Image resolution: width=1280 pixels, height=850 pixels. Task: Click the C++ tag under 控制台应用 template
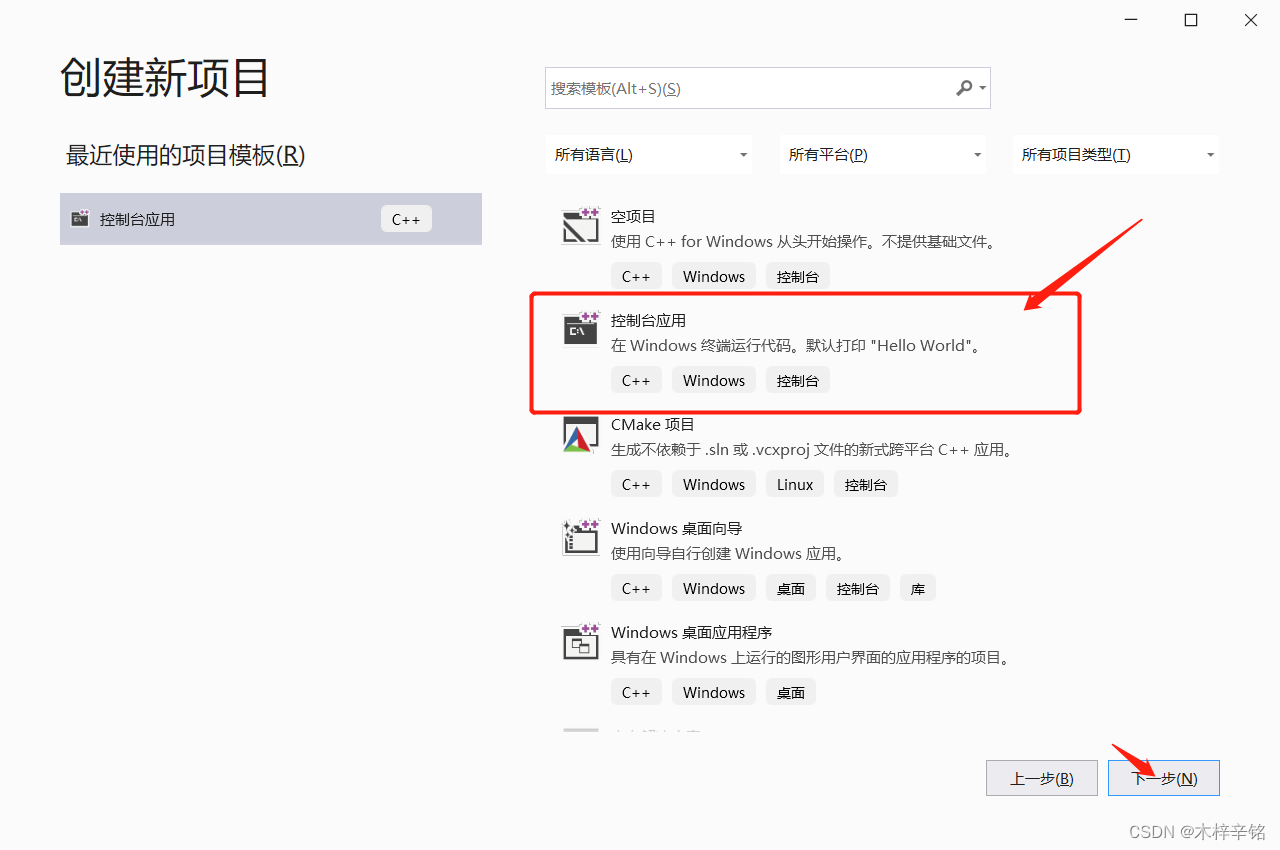636,380
